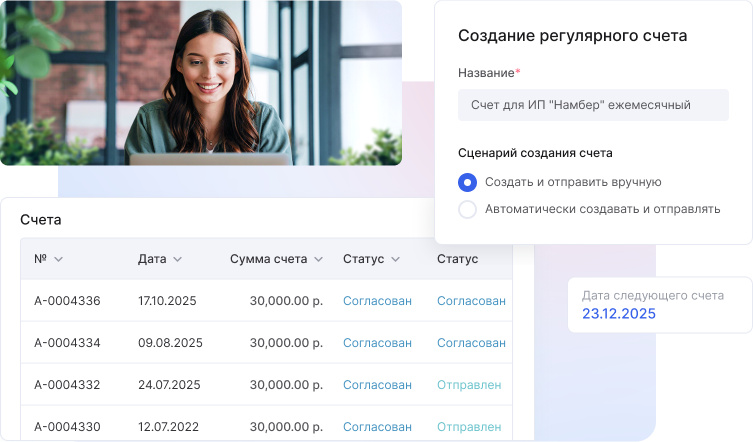
Task: Click "Отправлен" status for invoice A-0004330
Action: point(469,427)
